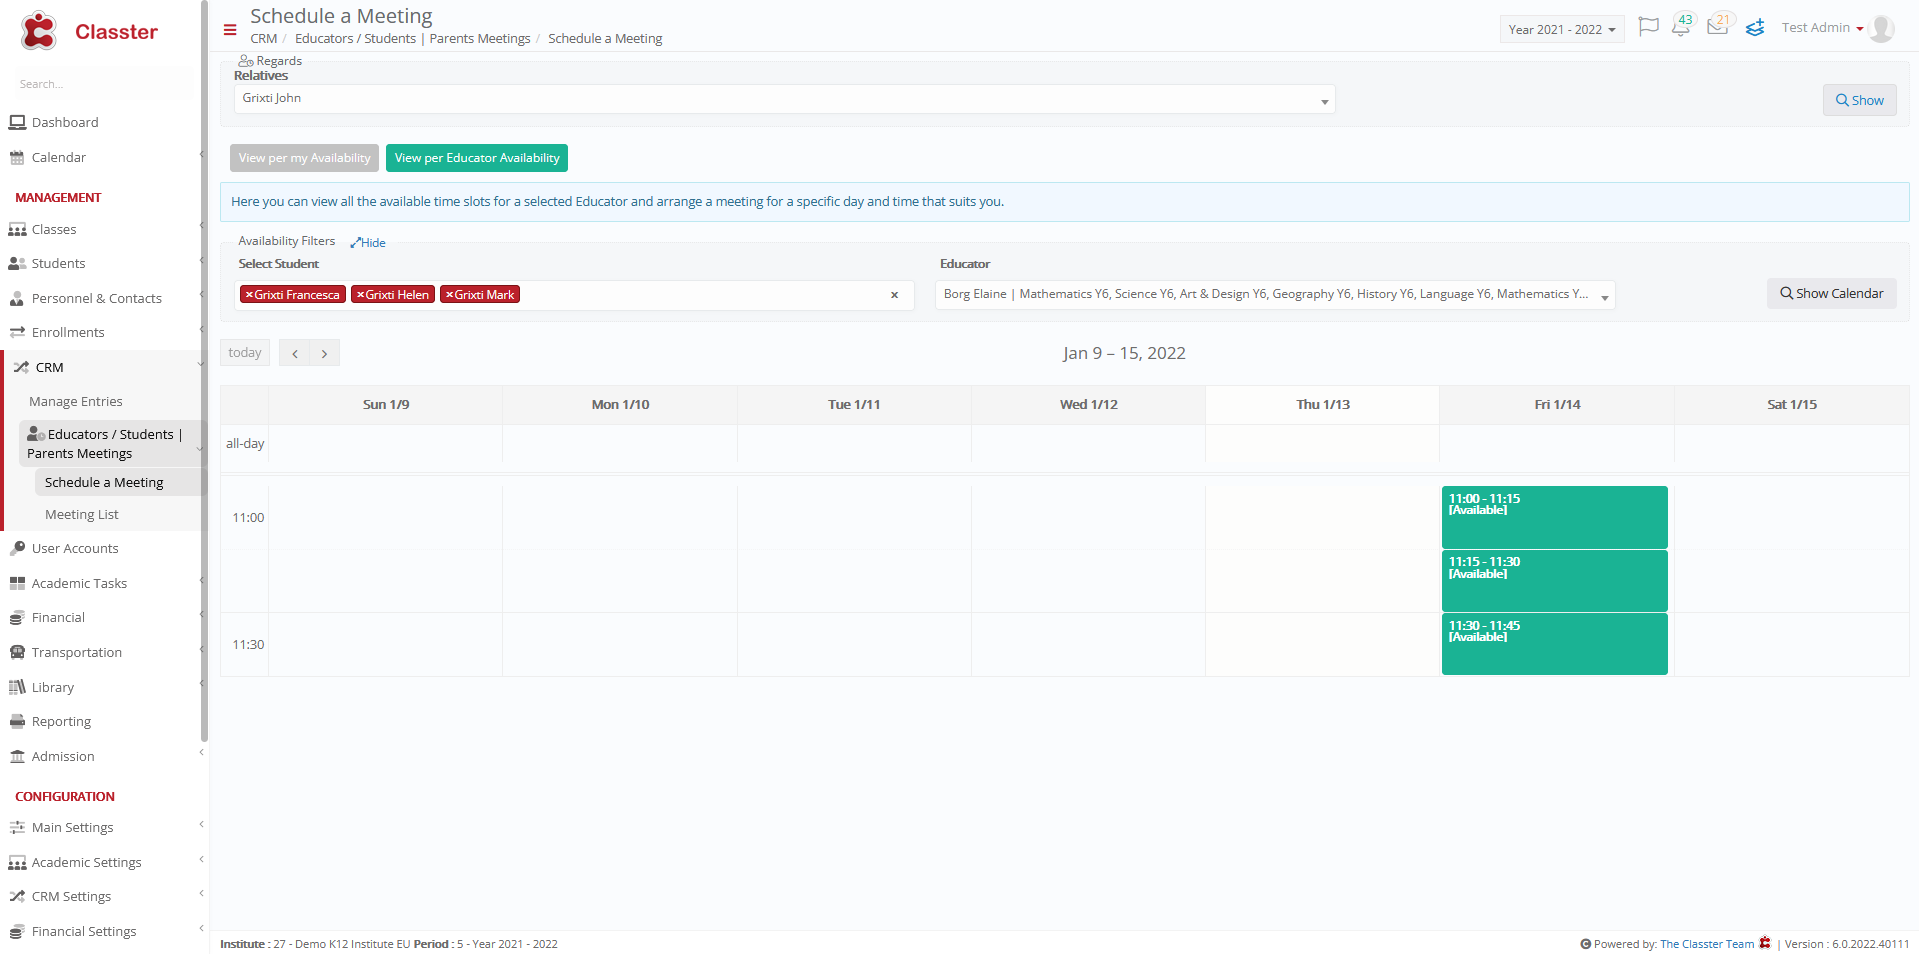This screenshot has width=1919, height=954.
Task: Go to previous week in calendar
Action: click(x=295, y=353)
